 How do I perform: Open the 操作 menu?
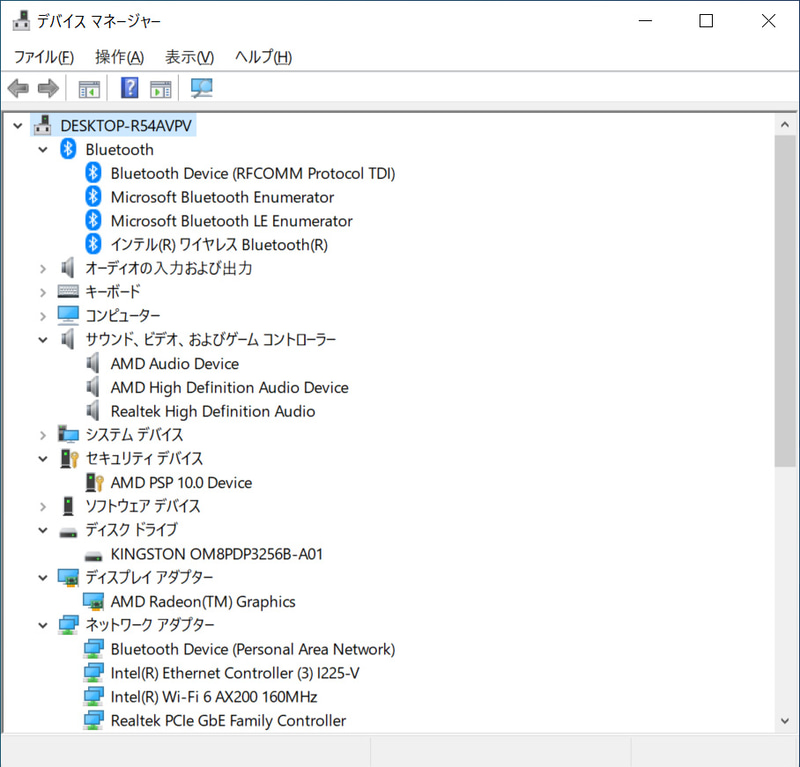[x=119, y=57]
